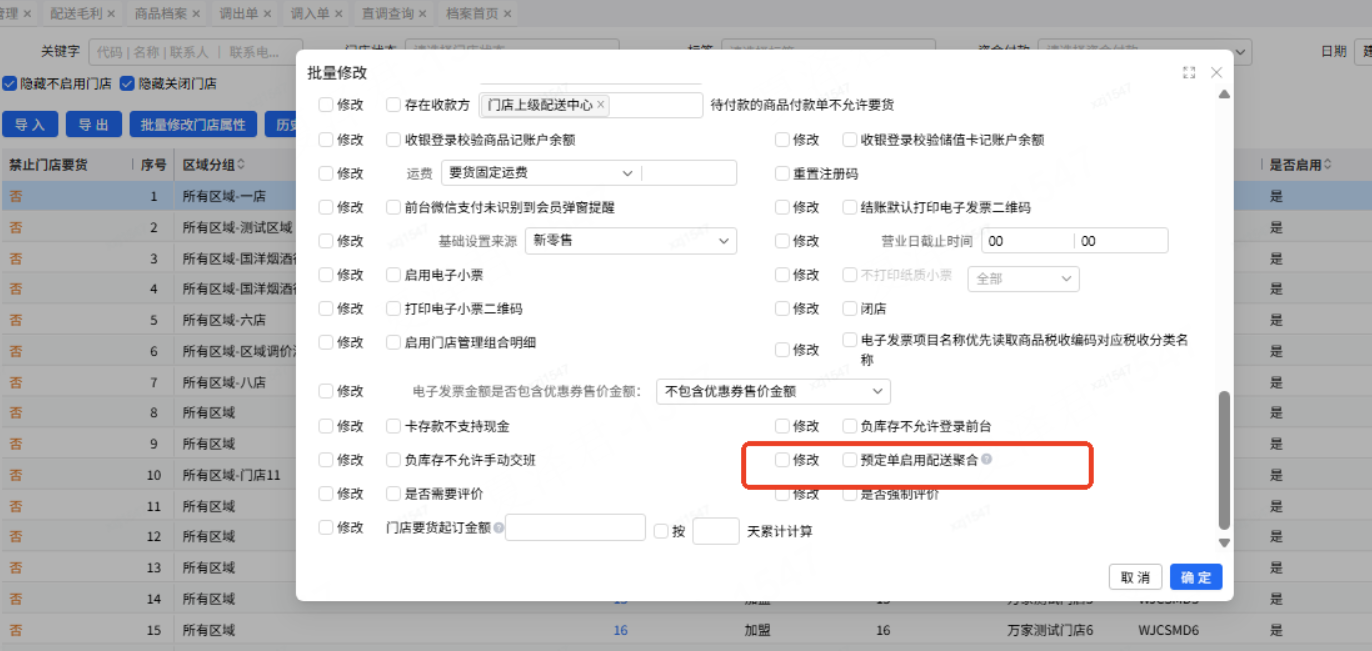Click 营业日截止时间 first 00 field
Screen dimensions: 1372x651
coord(1028,241)
